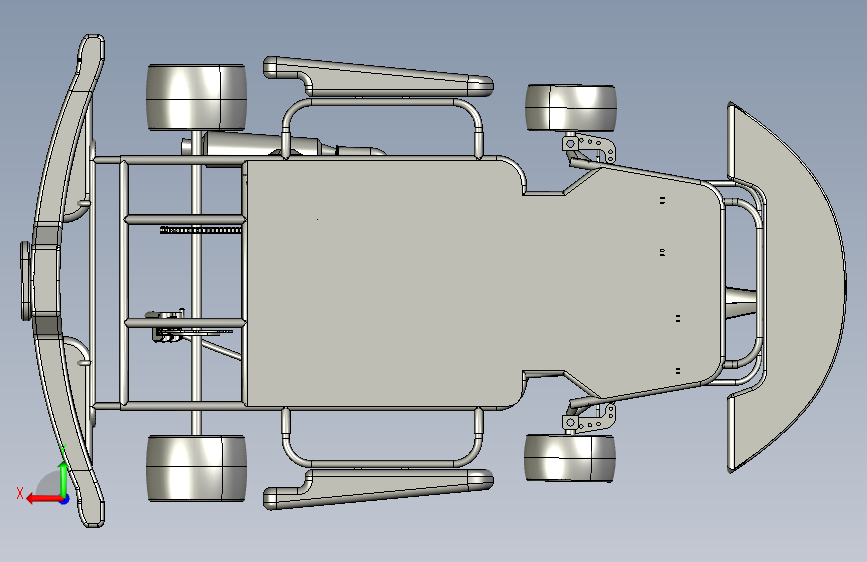Select the lower small front tire

pyautogui.click(x=570, y=457)
